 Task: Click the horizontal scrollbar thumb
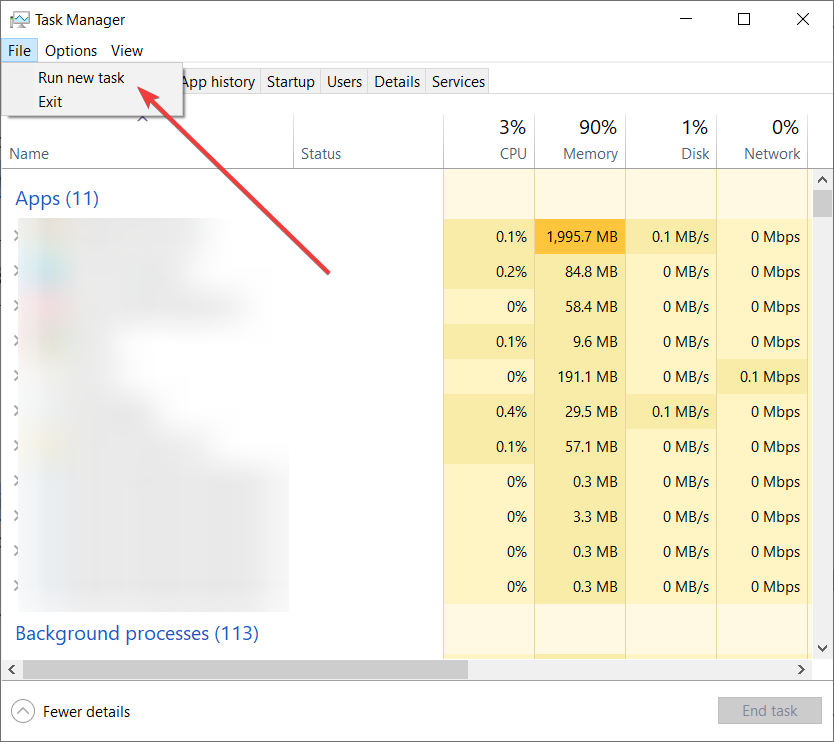tap(245, 669)
